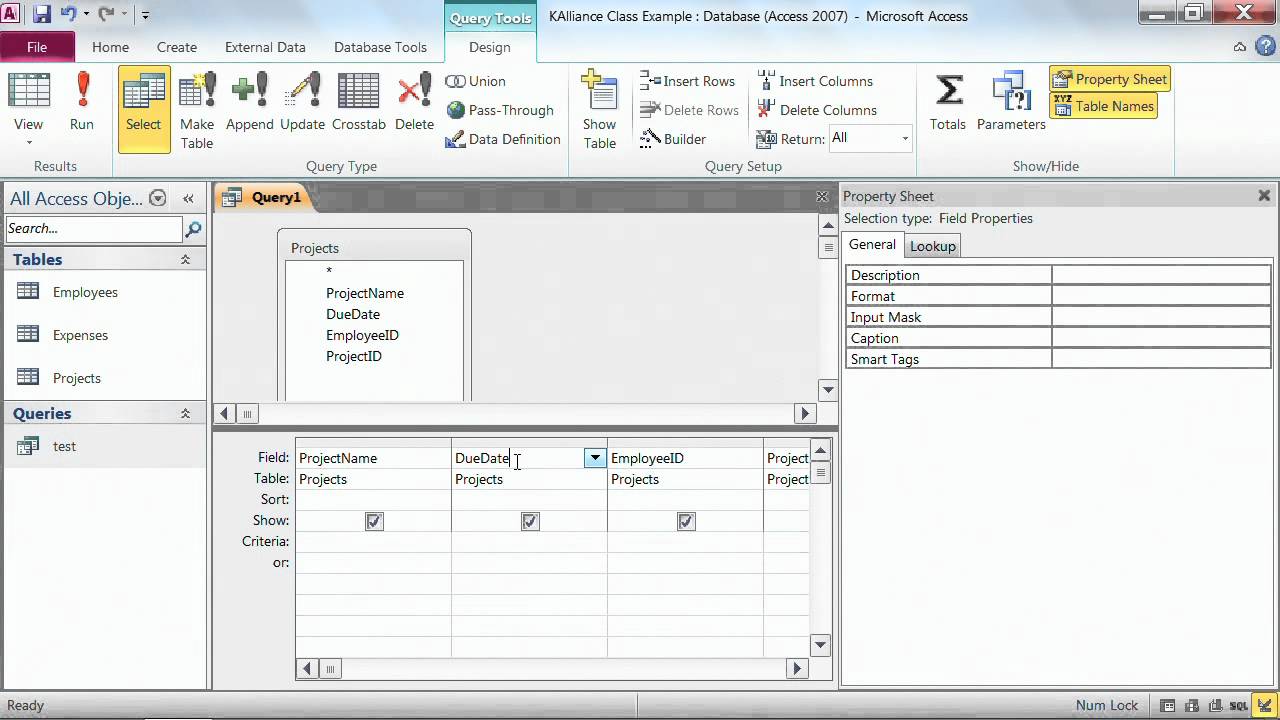The image size is (1280, 720).
Task: Choose the Crosstab query type
Action: tap(358, 103)
